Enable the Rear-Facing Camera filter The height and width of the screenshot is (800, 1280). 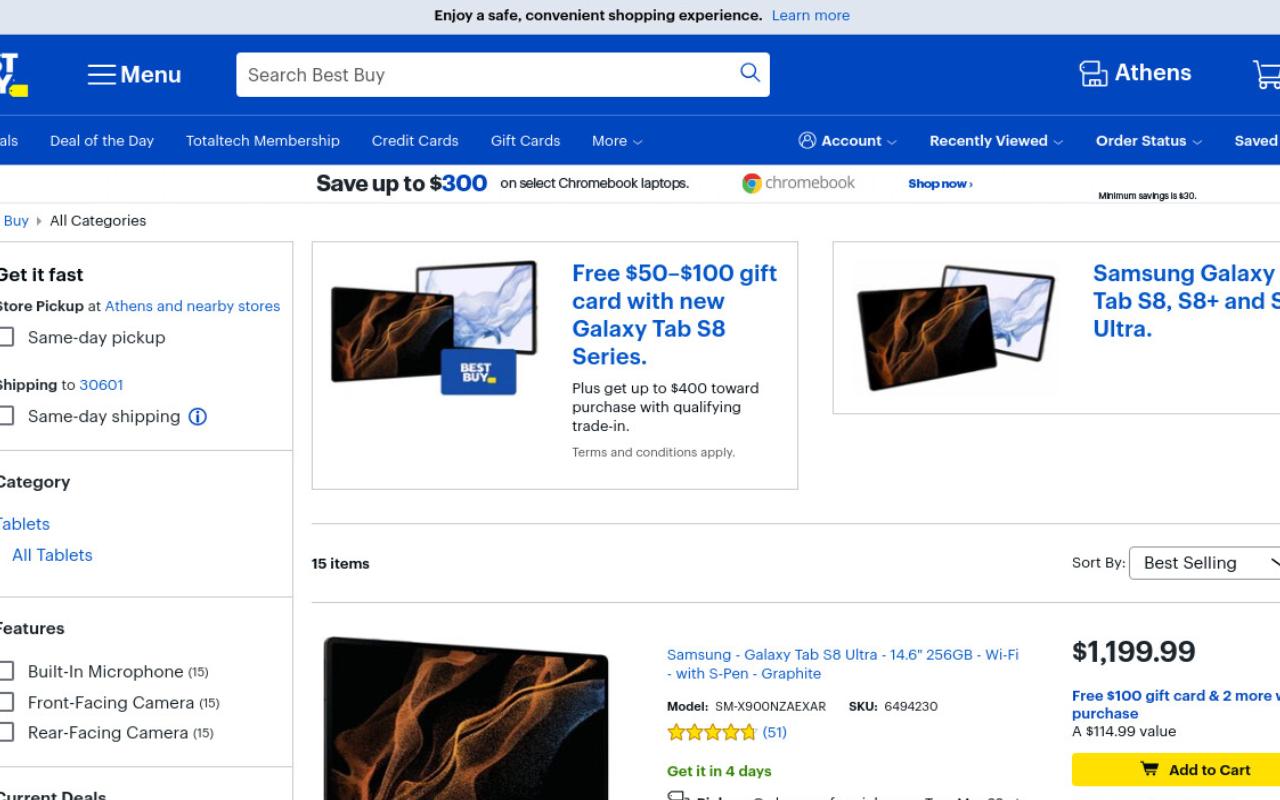[x=6, y=733]
